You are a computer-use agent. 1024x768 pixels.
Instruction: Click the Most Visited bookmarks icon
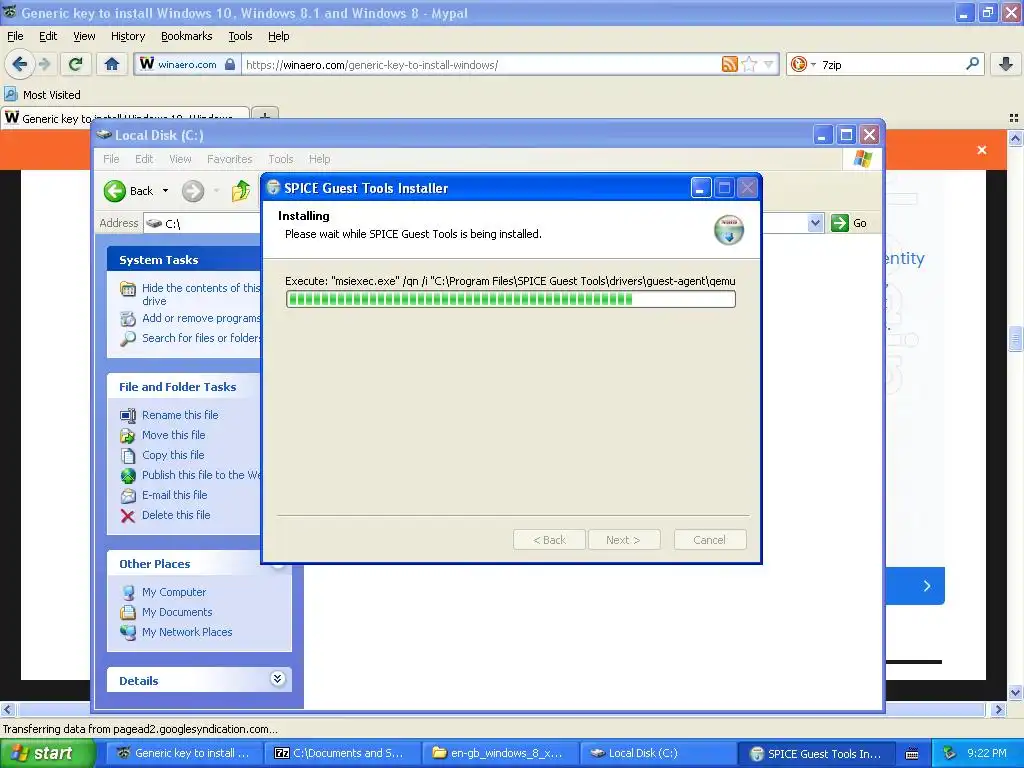point(10,94)
